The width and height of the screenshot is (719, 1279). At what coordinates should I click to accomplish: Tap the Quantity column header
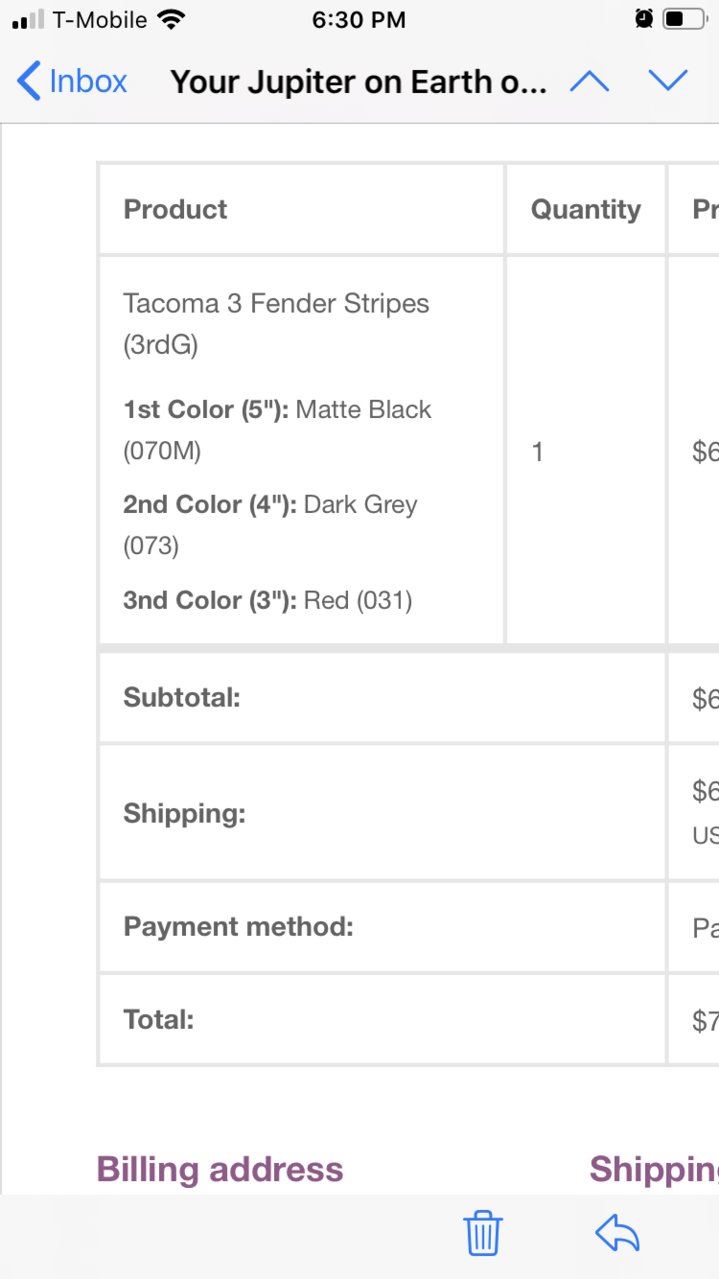tap(586, 209)
